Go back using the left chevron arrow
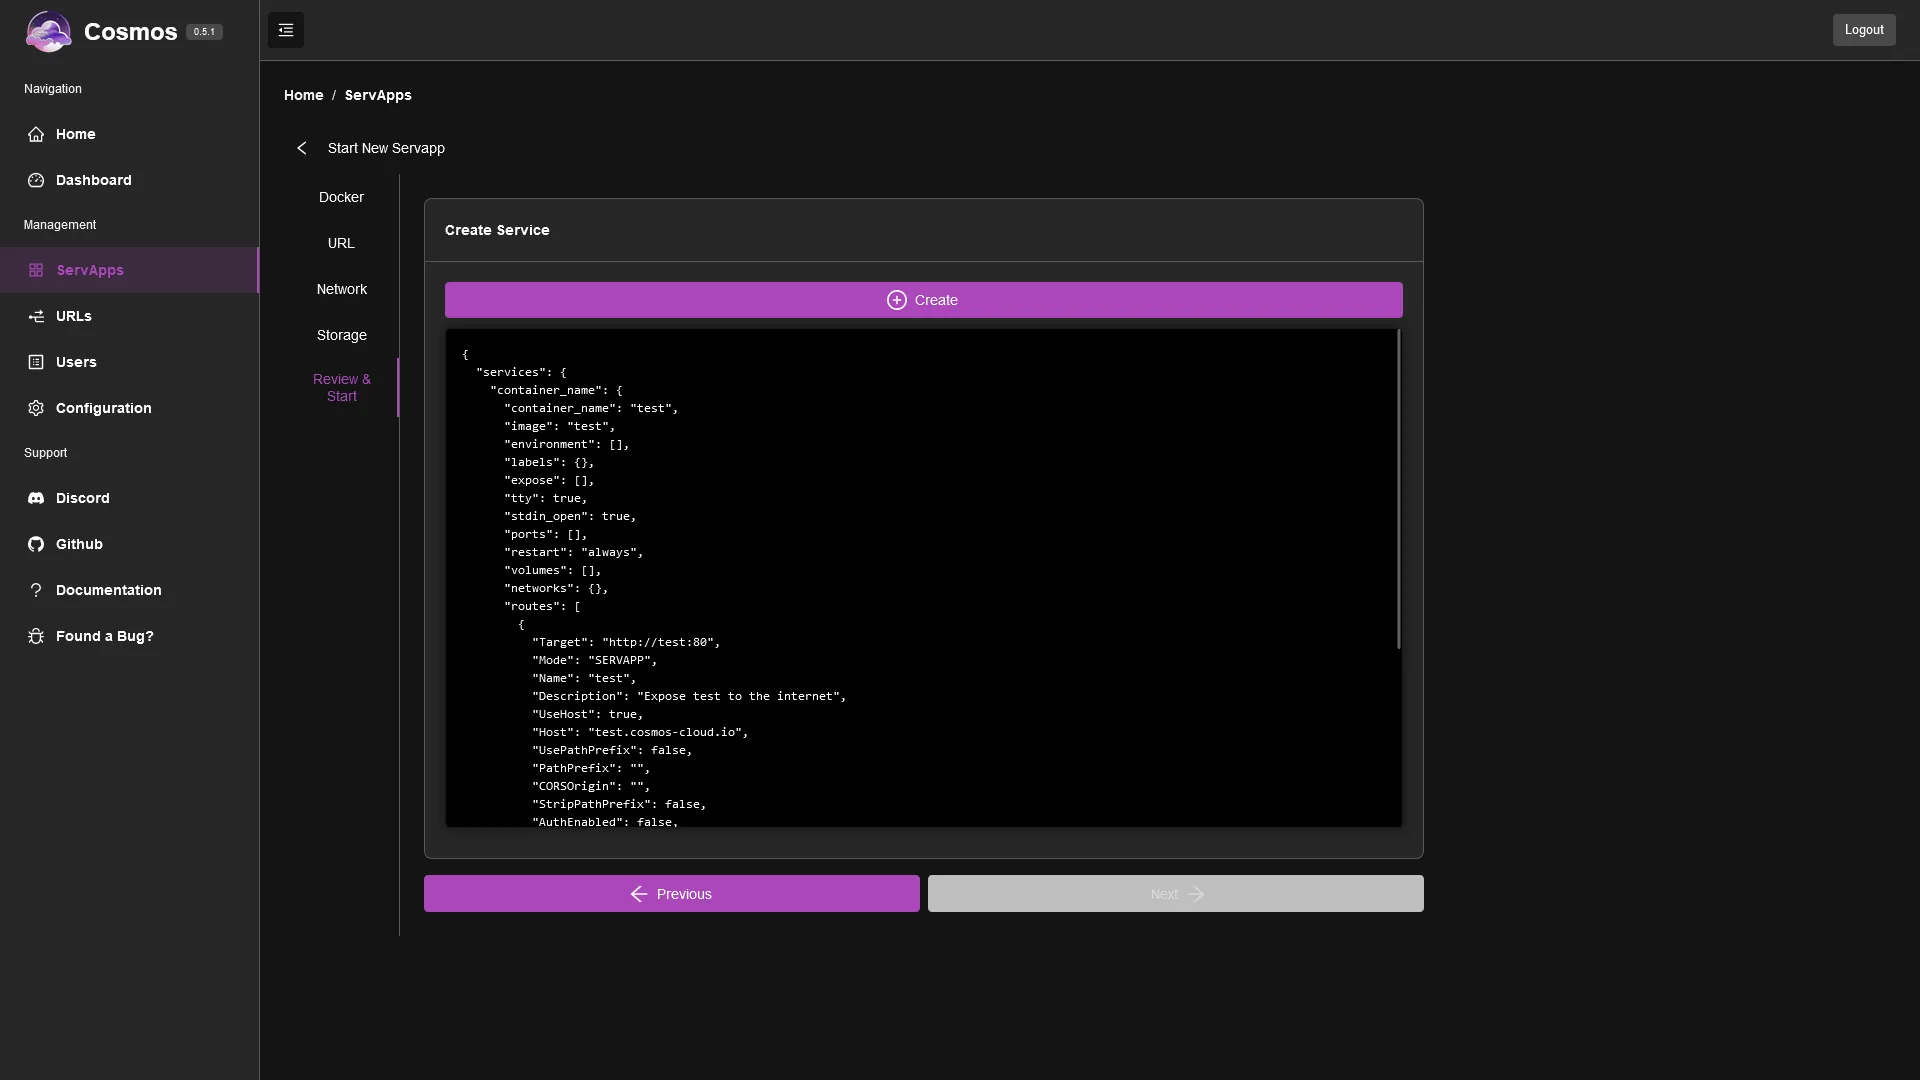 [x=302, y=148]
